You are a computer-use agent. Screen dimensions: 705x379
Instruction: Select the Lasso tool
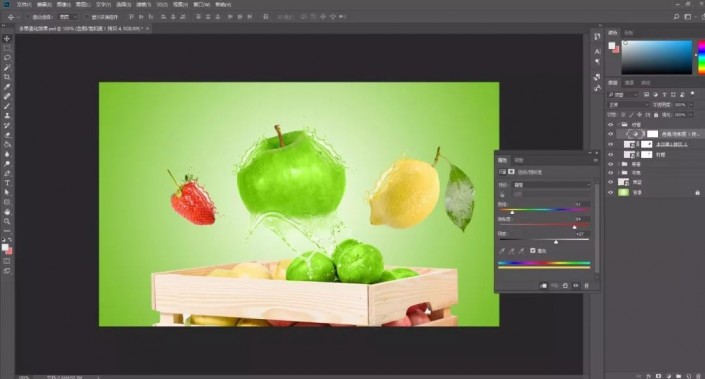[7, 58]
